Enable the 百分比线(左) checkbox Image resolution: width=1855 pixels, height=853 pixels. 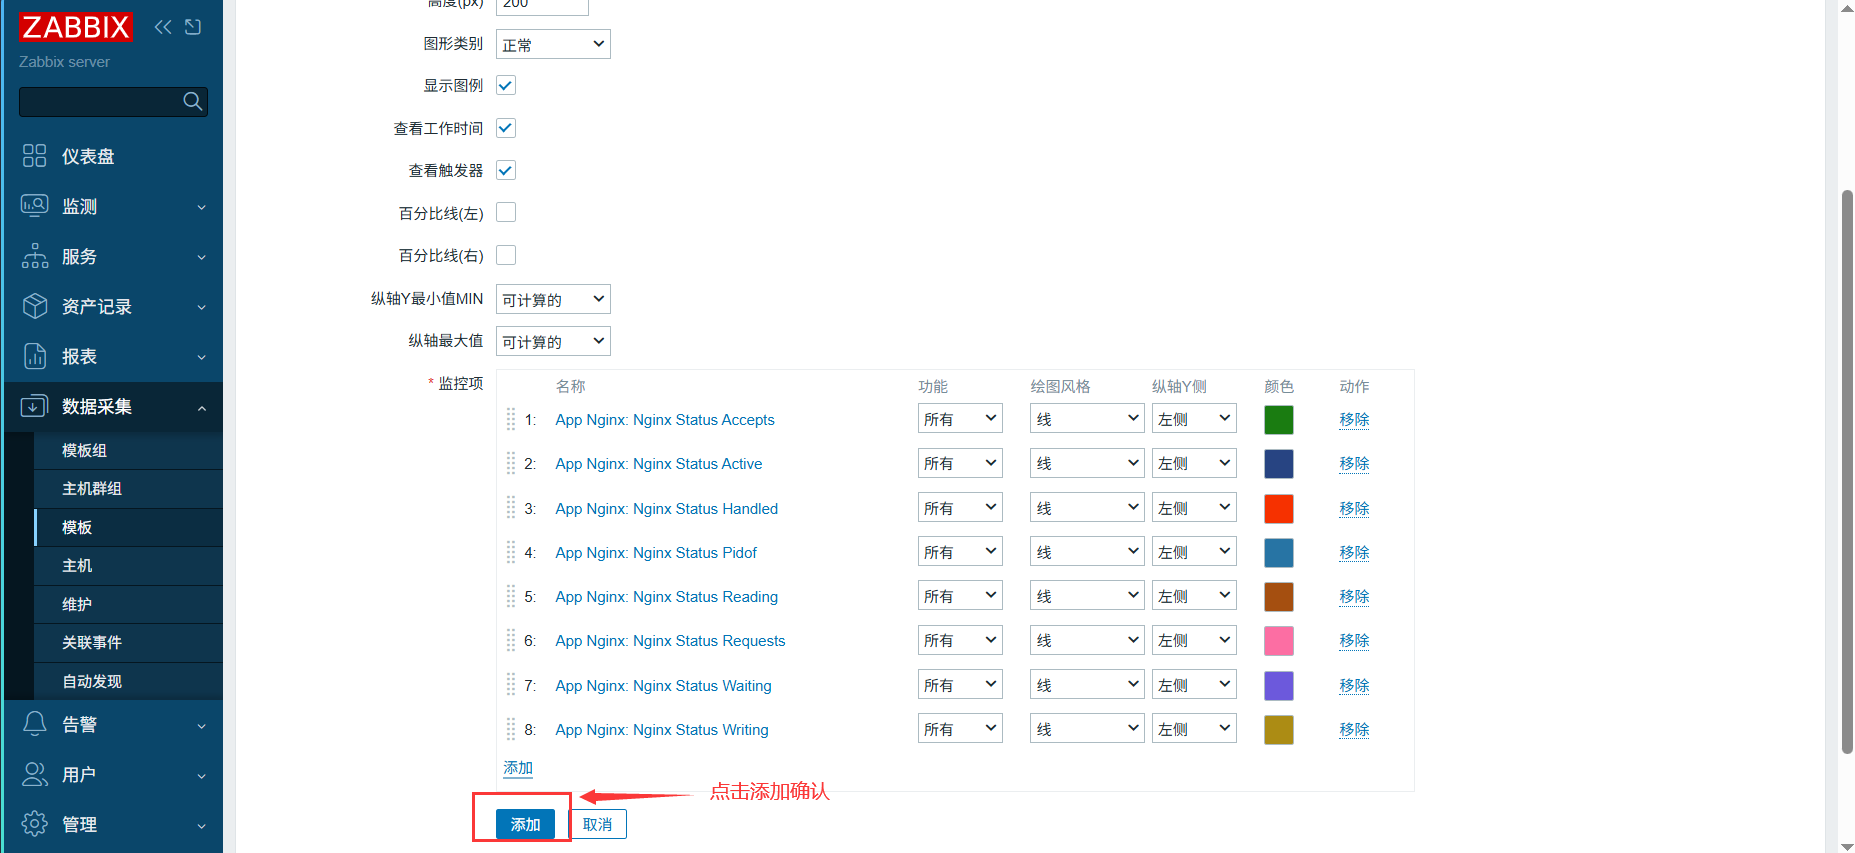(x=506, y=213)
